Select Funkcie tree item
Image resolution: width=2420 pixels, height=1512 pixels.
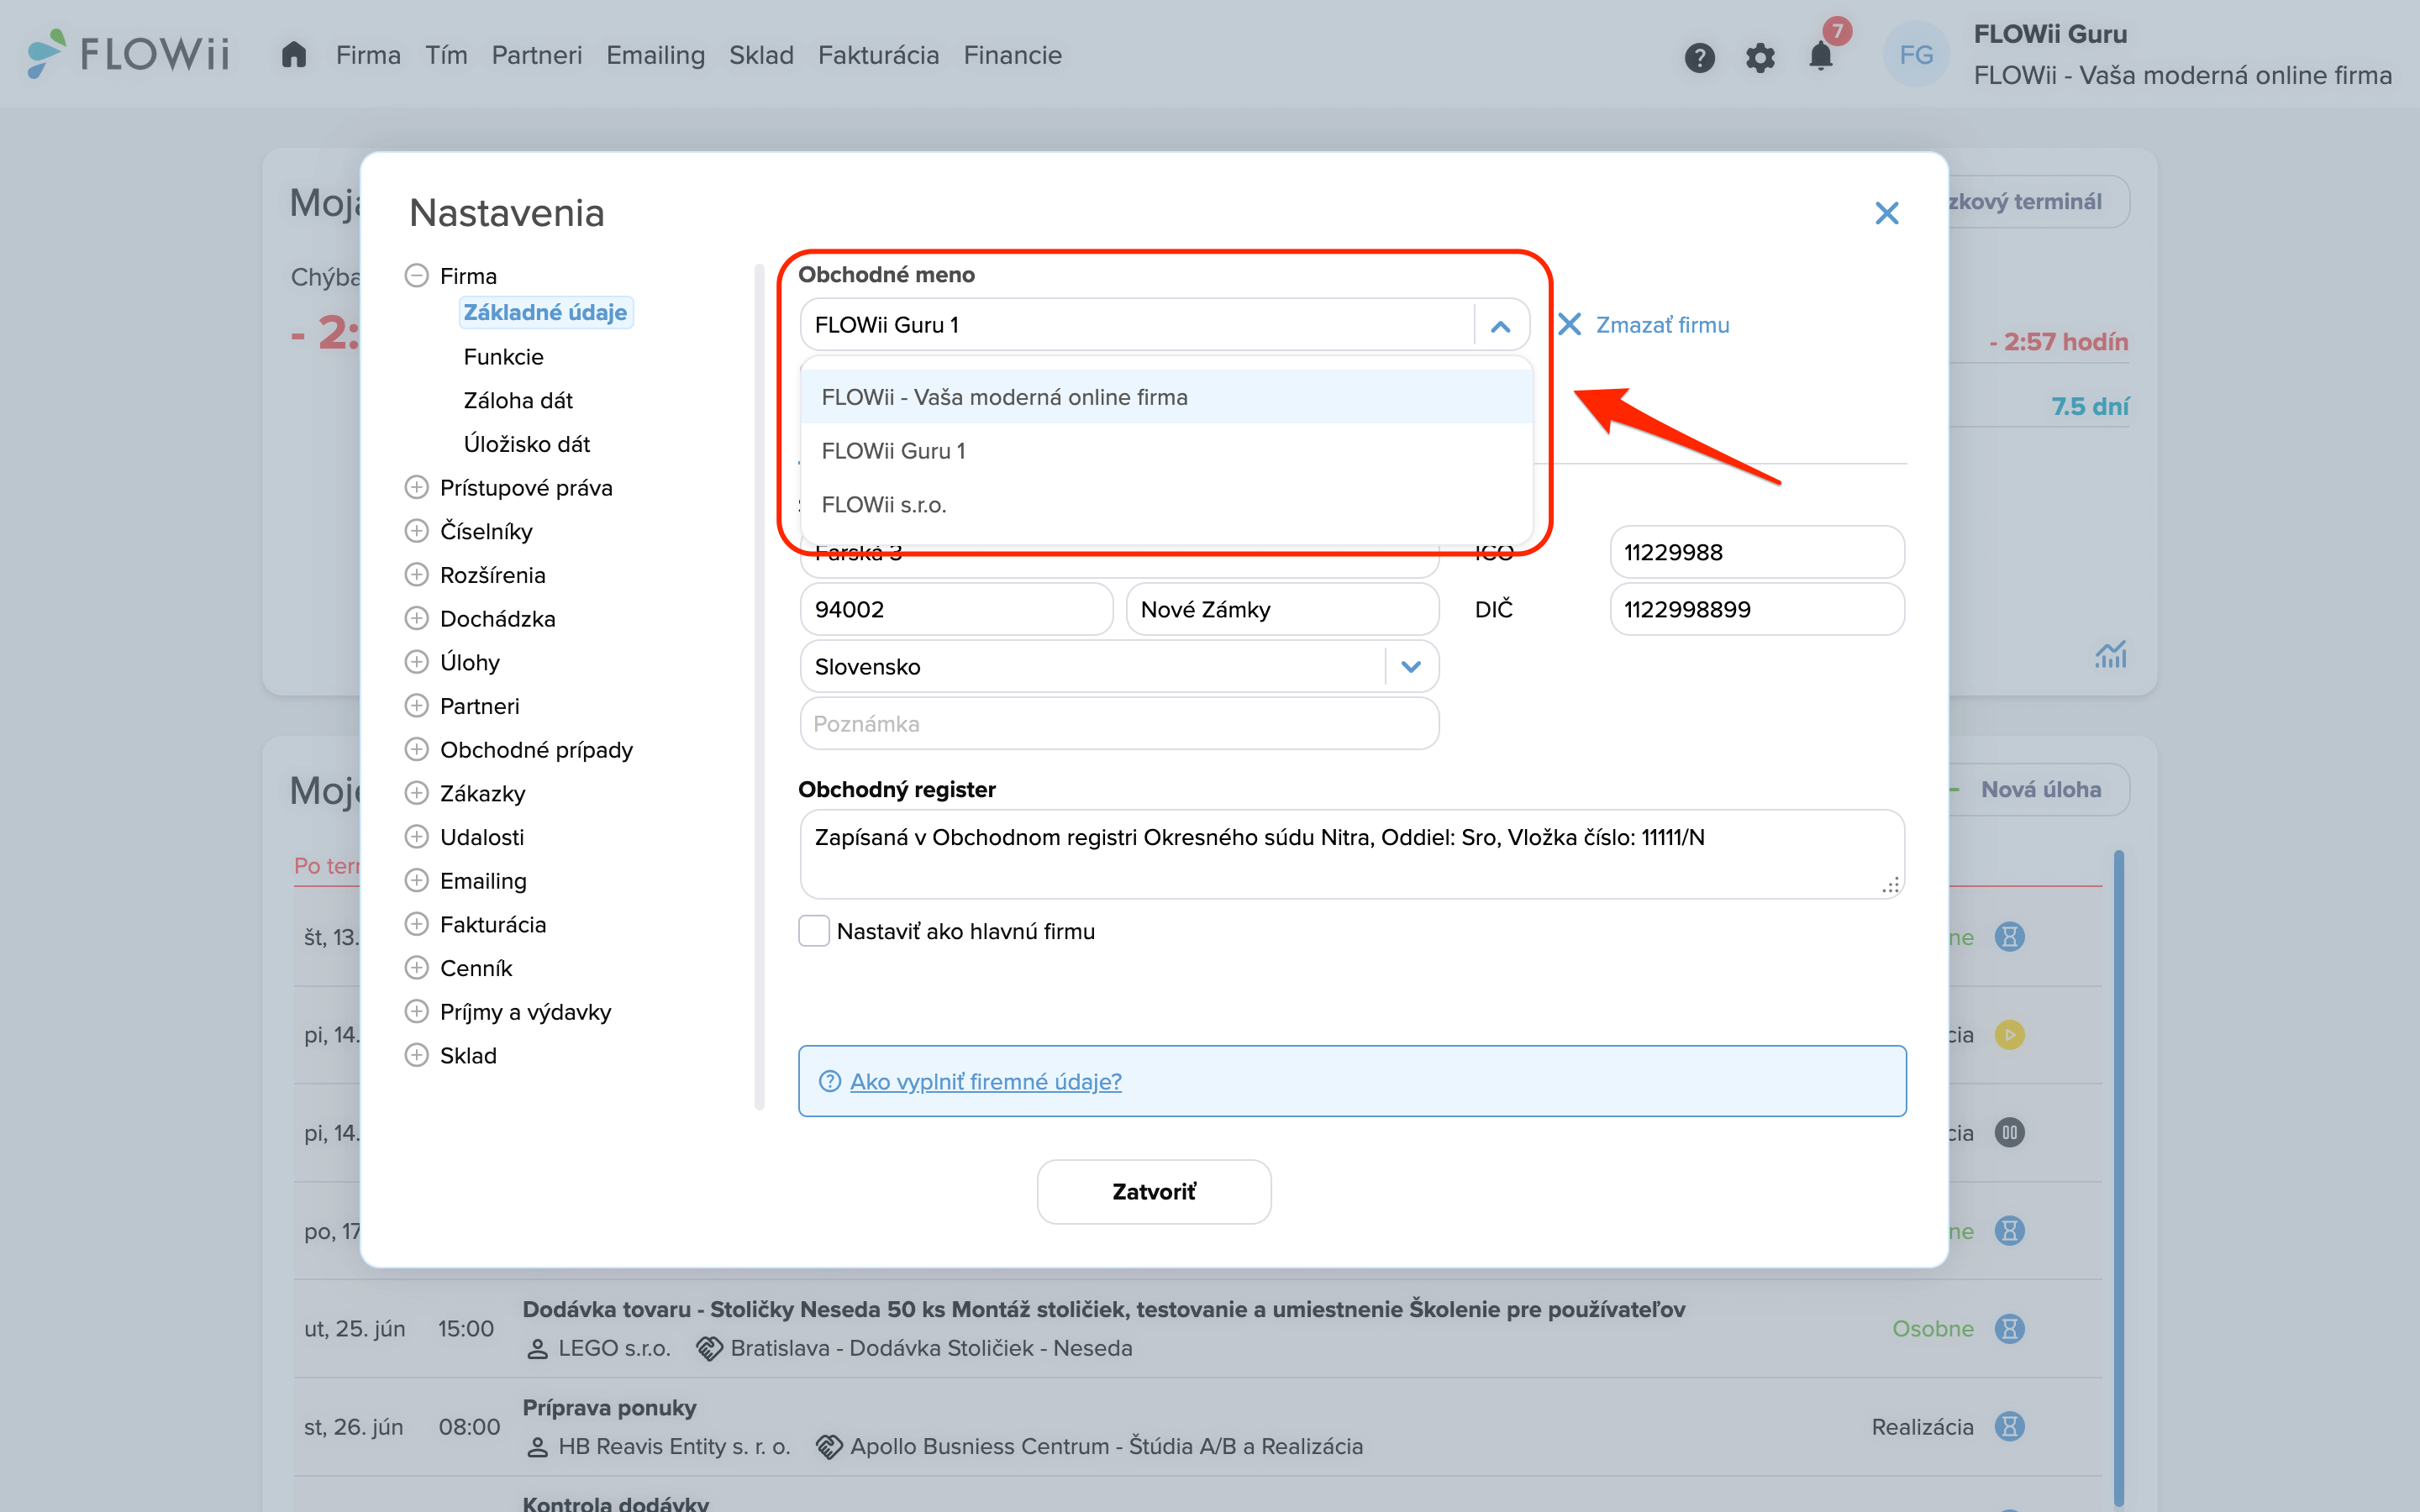click(503, 357)
